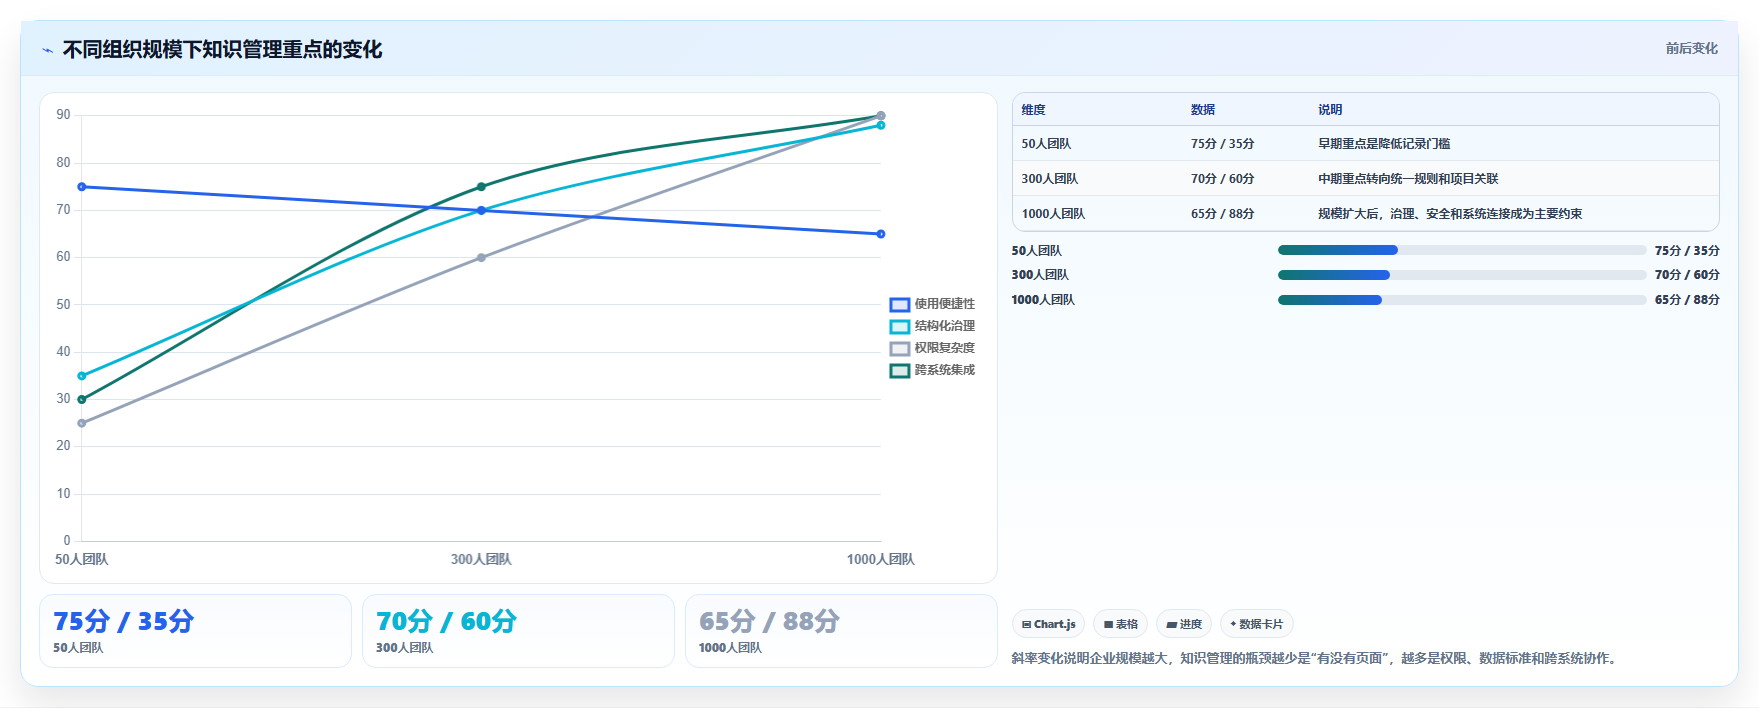
Task: Click the y-axis value 50
Action: tap(63, 304)
